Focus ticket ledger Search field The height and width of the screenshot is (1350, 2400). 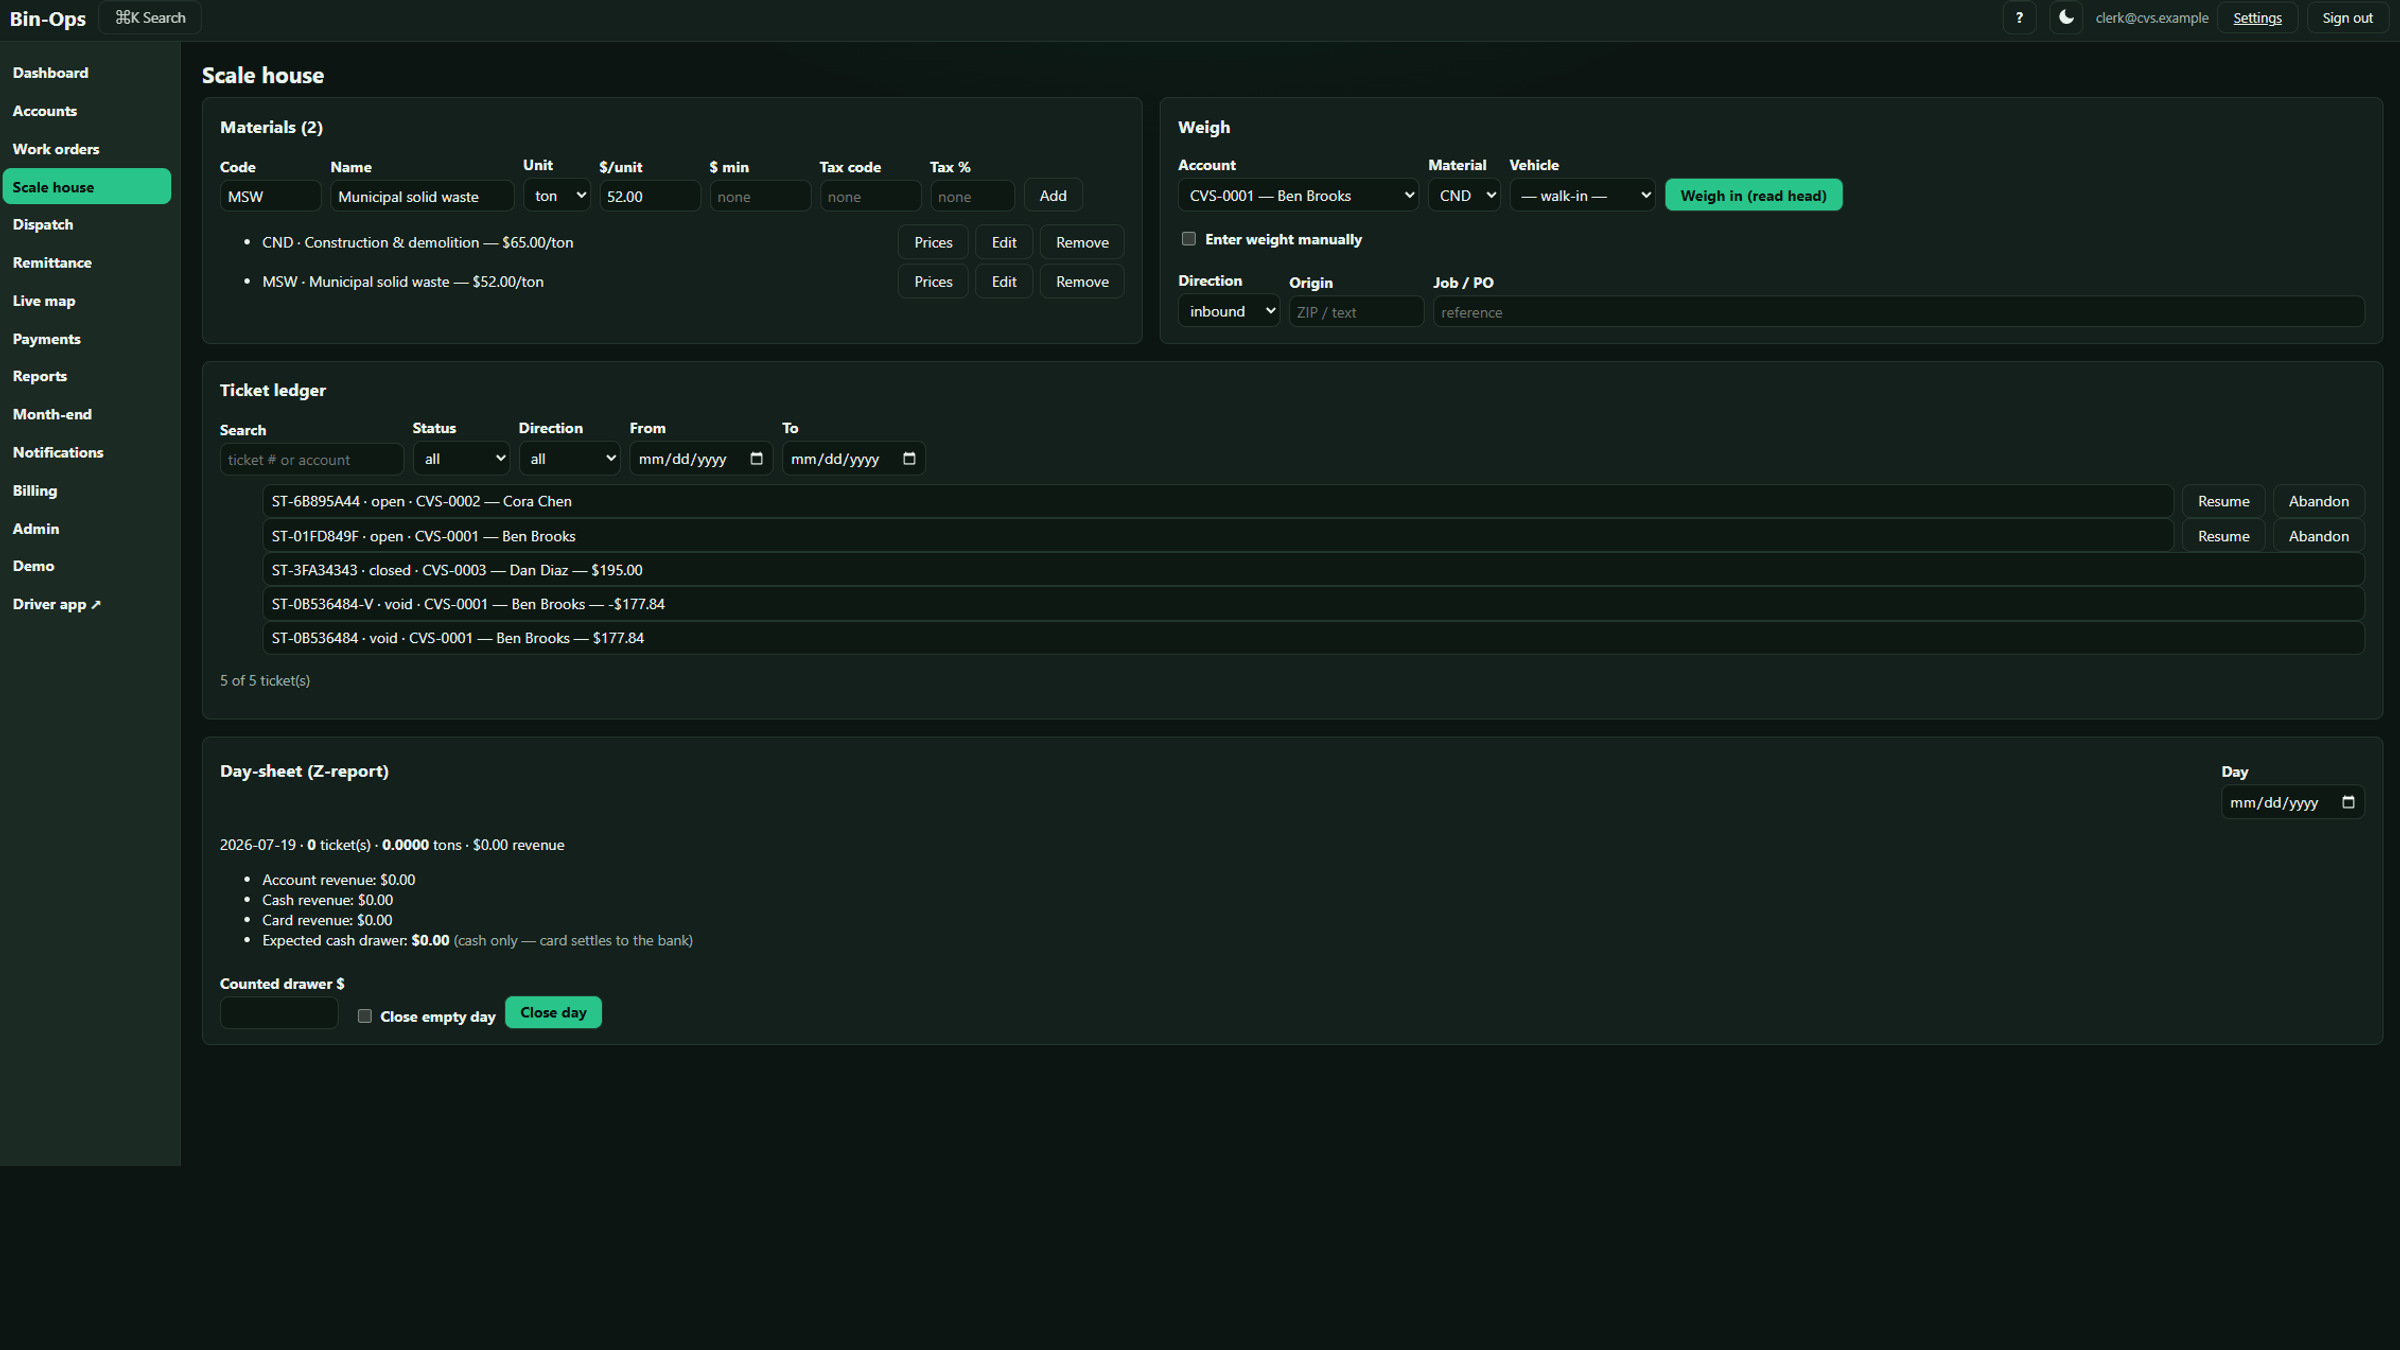point(312,460)
